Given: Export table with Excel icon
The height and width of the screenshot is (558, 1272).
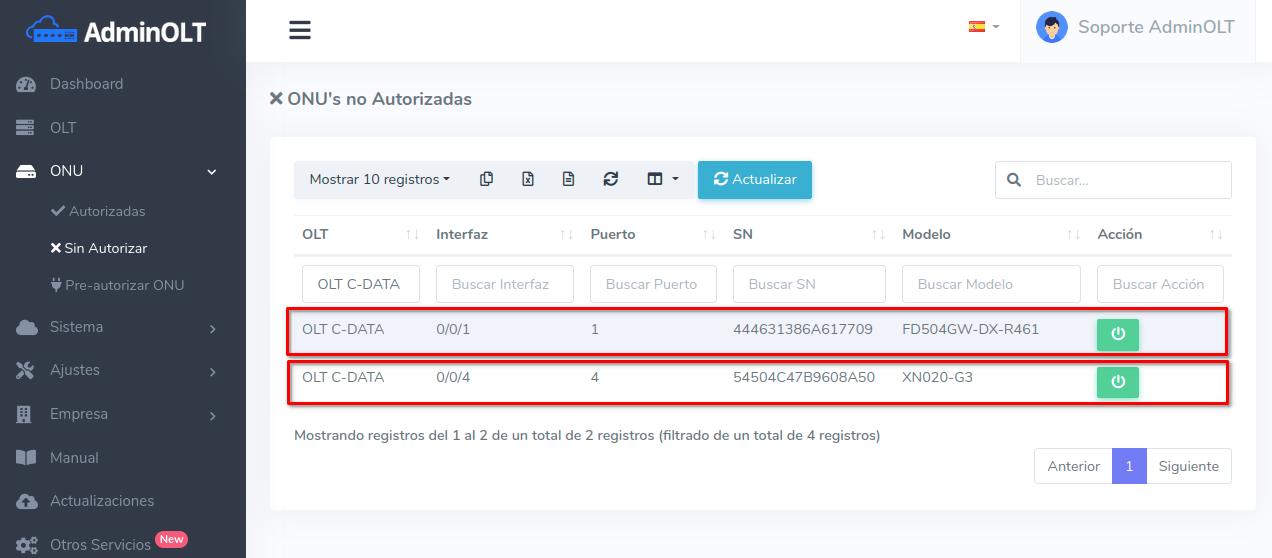Looking at the screenshot, I should pyautogui.click(x=528, y=179).
